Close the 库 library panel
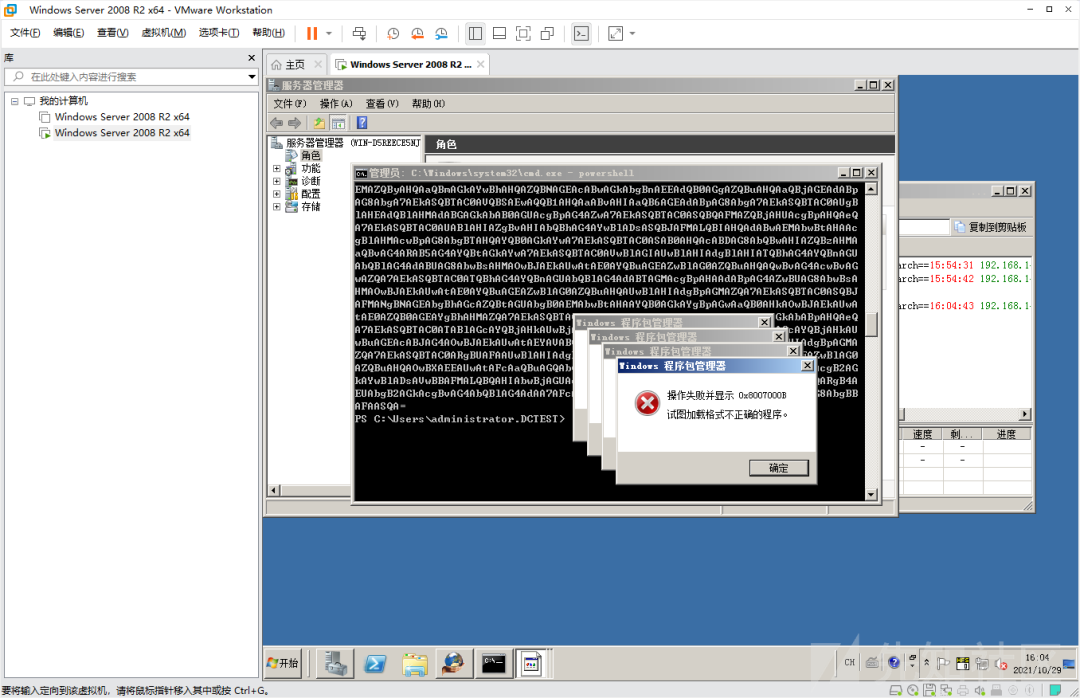 tap(251, 58)
